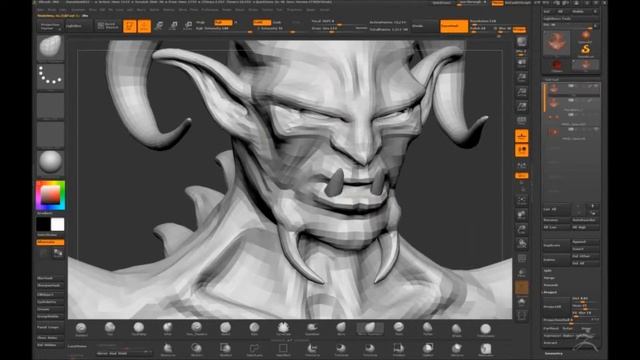Collapse the SubTool section header
This screenshot has width=640, height=360.
click(552, 80)
